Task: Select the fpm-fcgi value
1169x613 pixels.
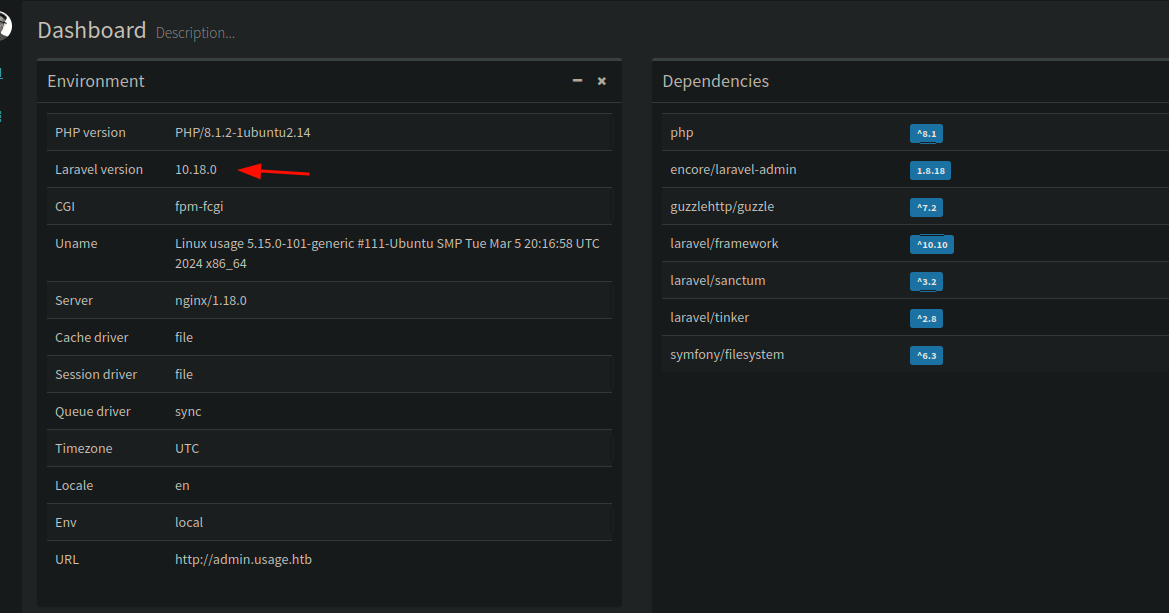Action: coord(199,207)
